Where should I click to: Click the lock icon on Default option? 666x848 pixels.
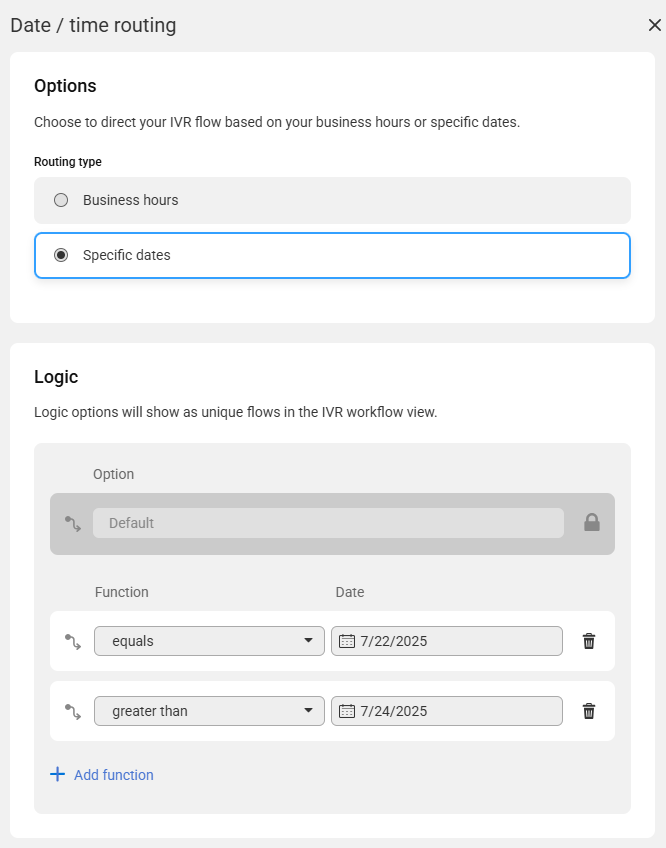[592, 522]
